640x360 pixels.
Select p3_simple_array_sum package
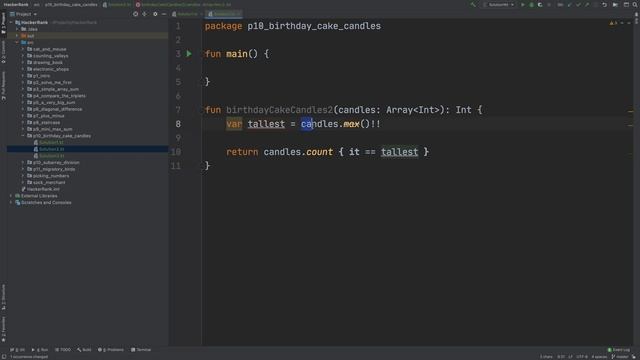(56, 89)
